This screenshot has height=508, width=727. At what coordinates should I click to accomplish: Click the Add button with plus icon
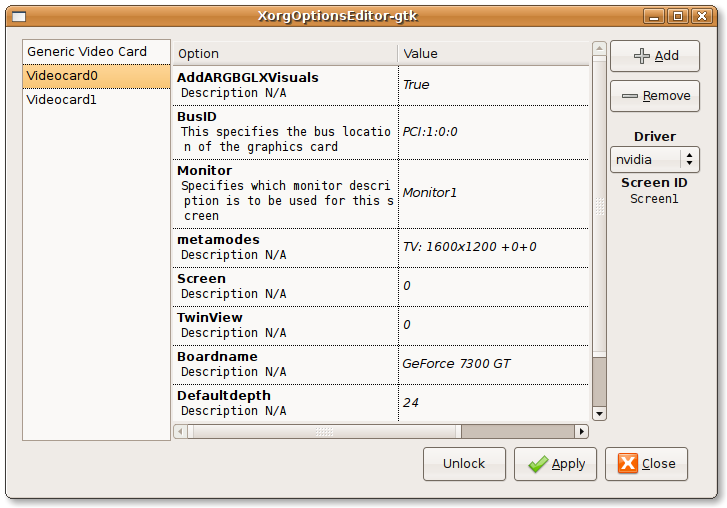(x=654, y=56)
